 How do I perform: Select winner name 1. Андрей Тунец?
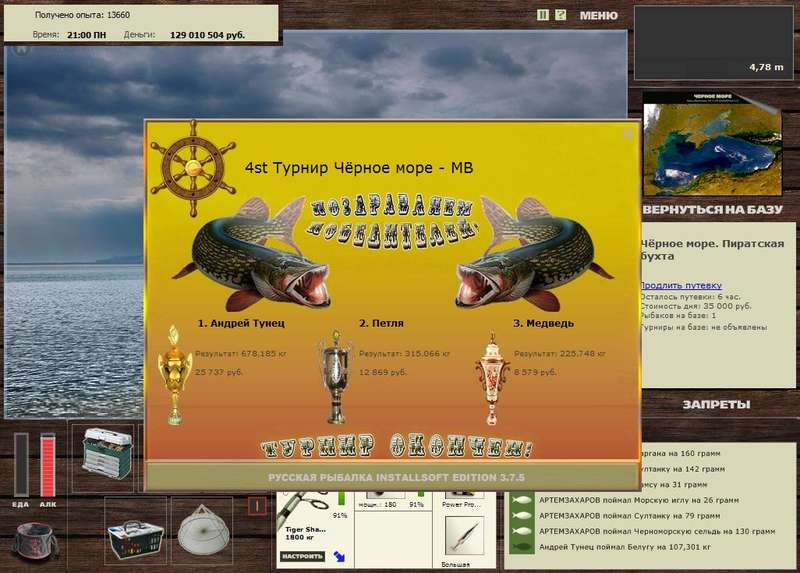pos(241,323)
